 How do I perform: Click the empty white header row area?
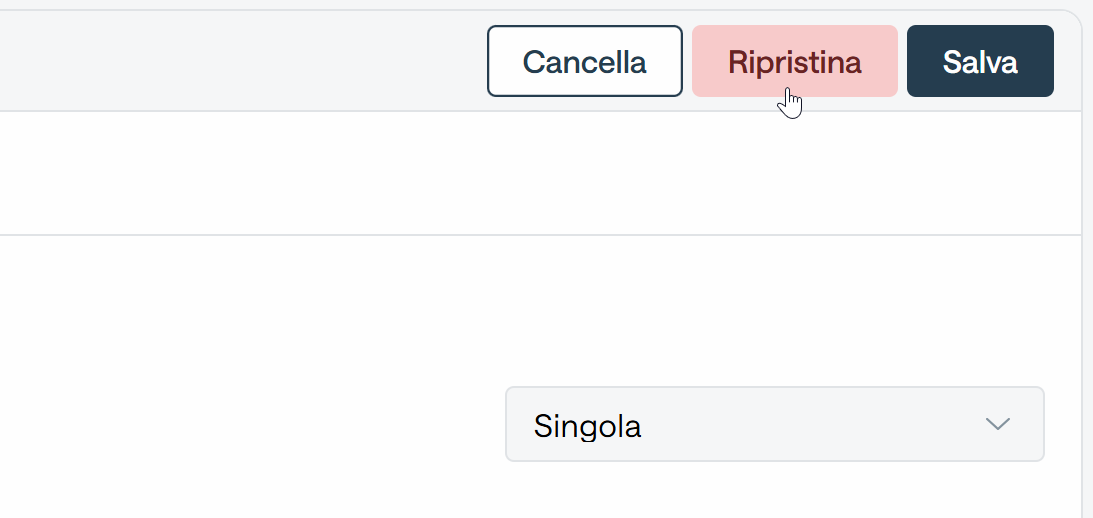click(540, 173)
